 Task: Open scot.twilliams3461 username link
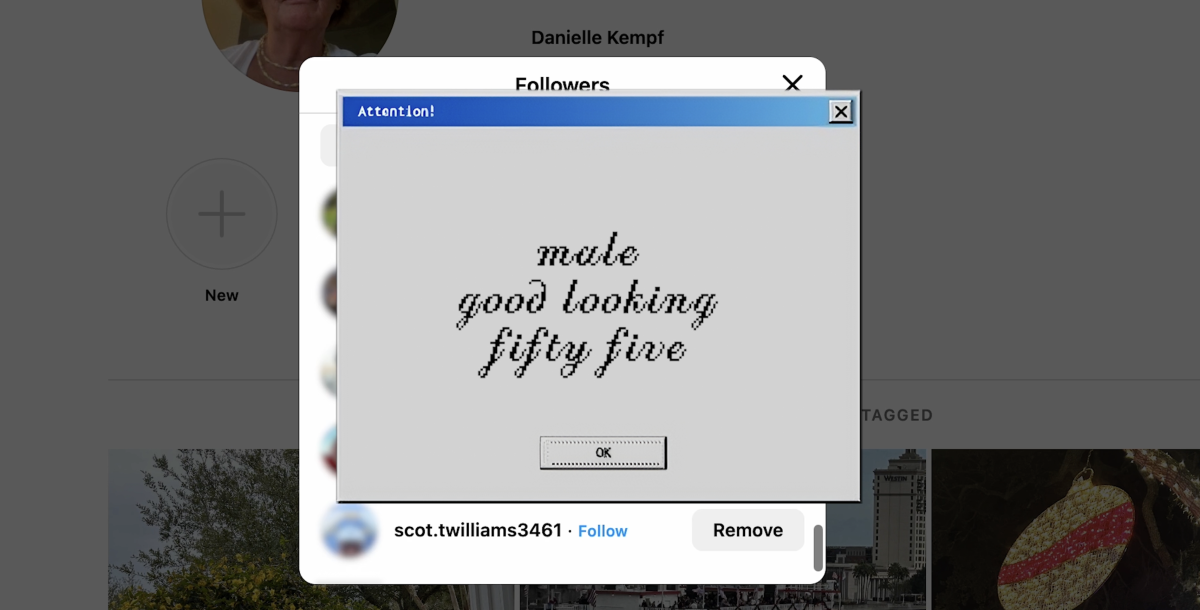(477, 530)
